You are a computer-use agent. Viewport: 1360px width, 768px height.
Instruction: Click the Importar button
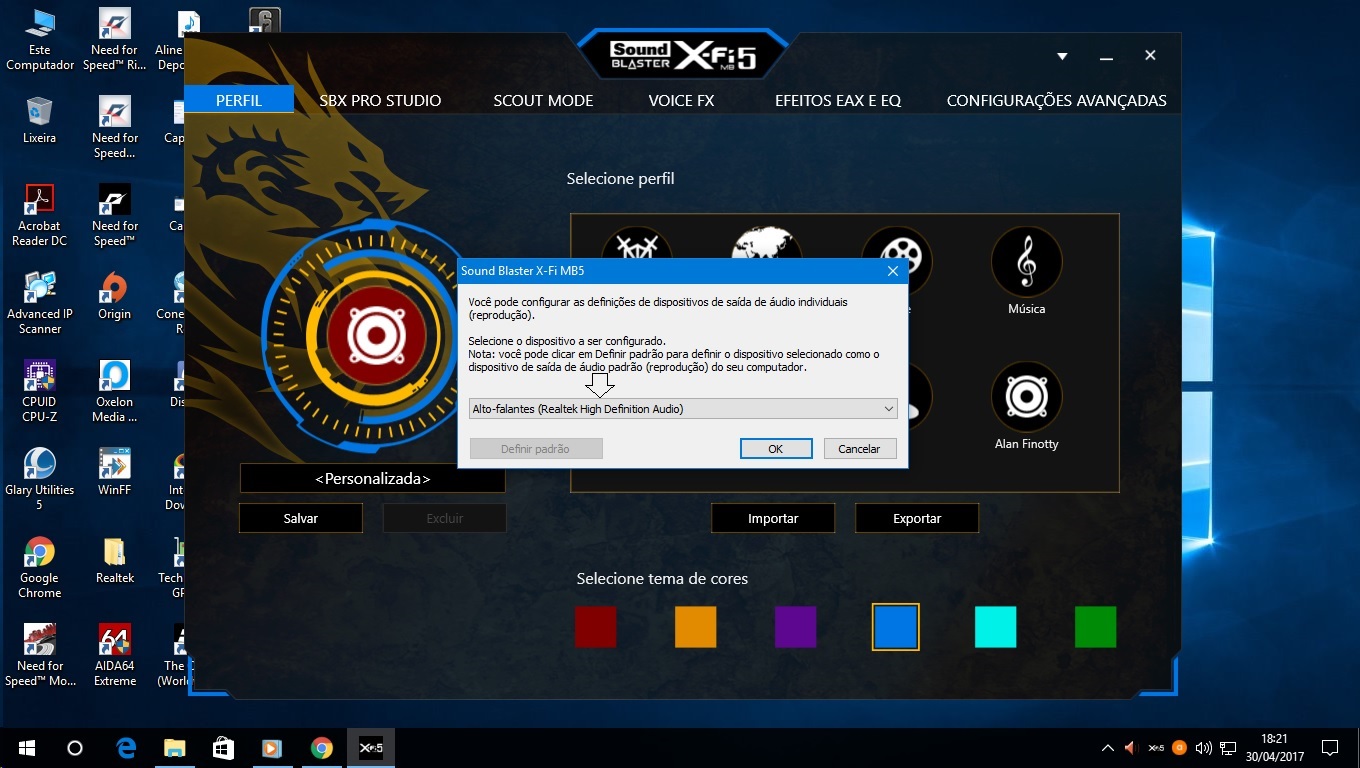(x=773, y=518)
